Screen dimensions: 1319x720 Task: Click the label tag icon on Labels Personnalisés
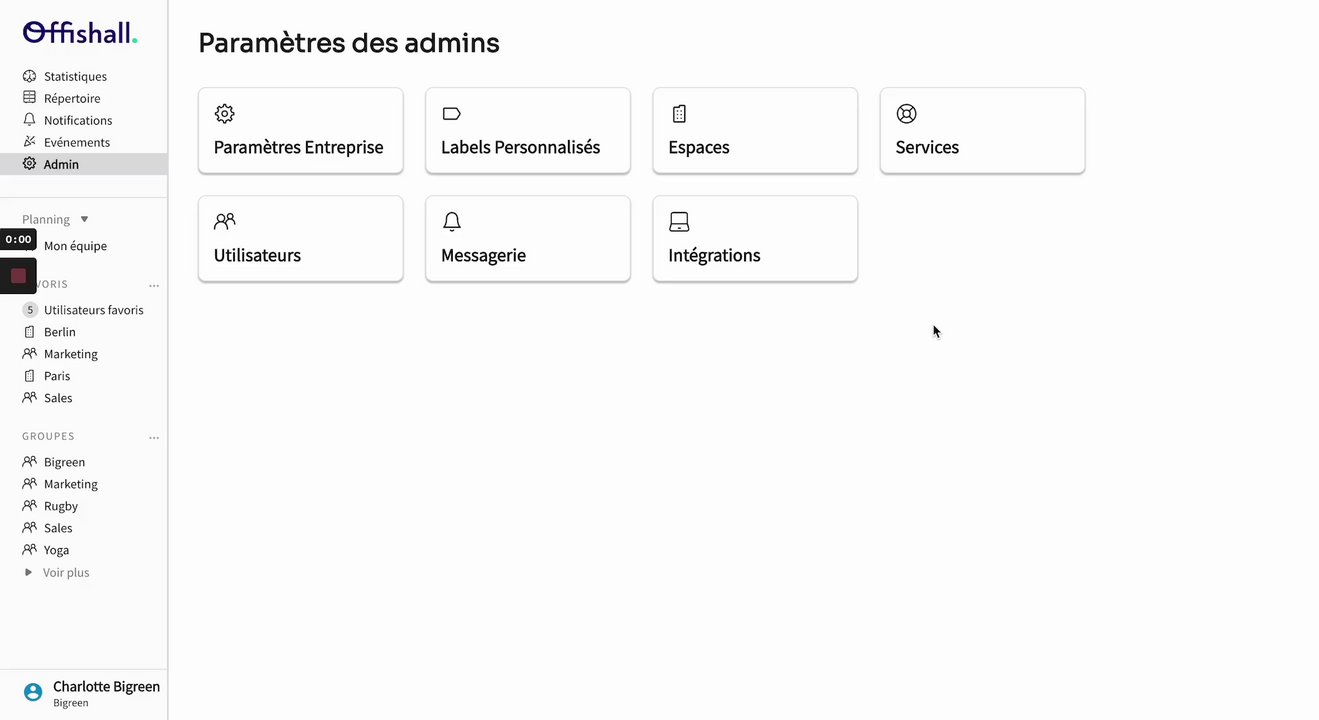point(451,114)
